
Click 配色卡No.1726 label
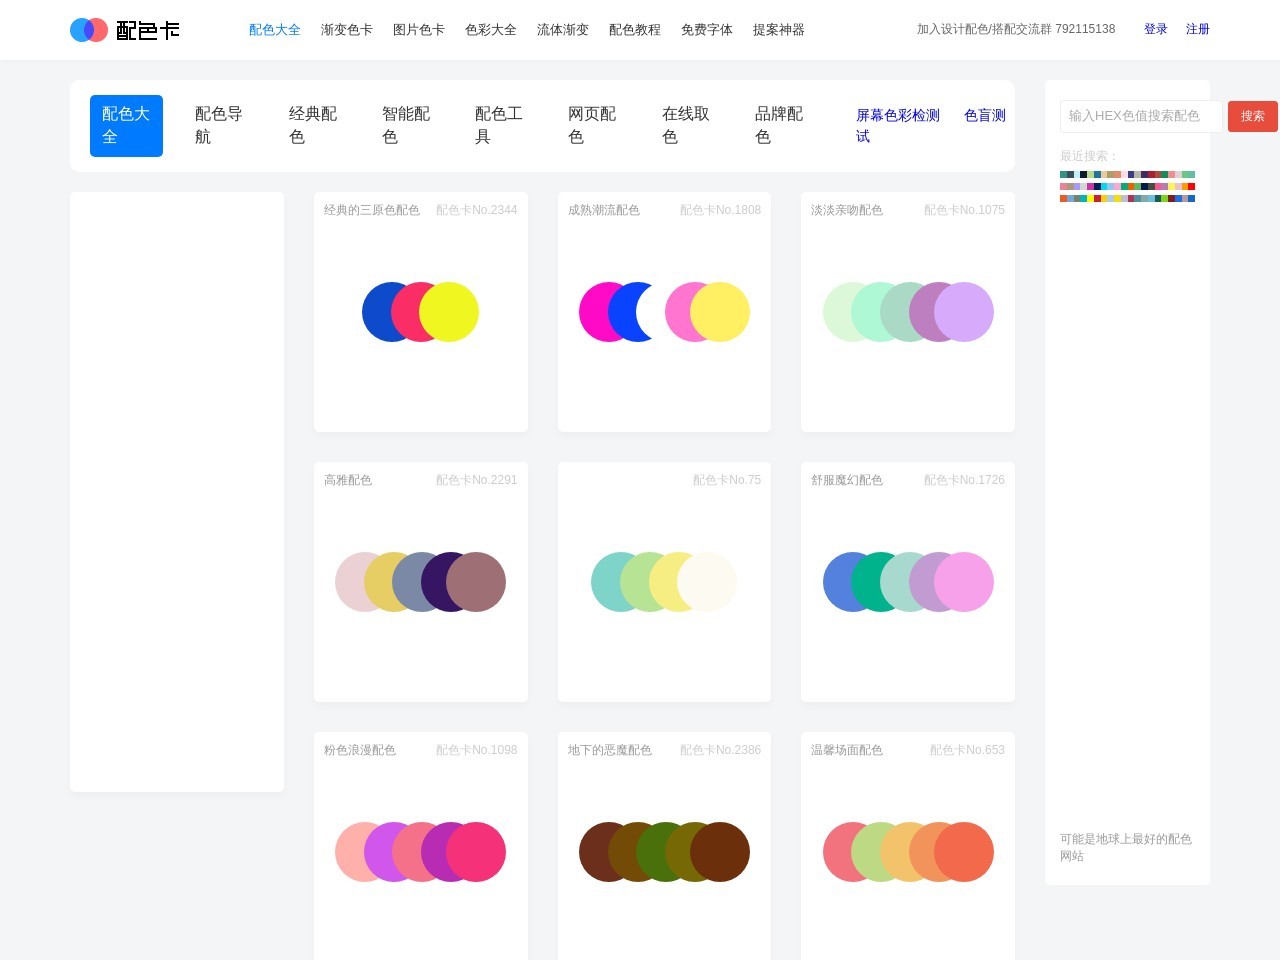pyautogui.click(x=964, y=480)
